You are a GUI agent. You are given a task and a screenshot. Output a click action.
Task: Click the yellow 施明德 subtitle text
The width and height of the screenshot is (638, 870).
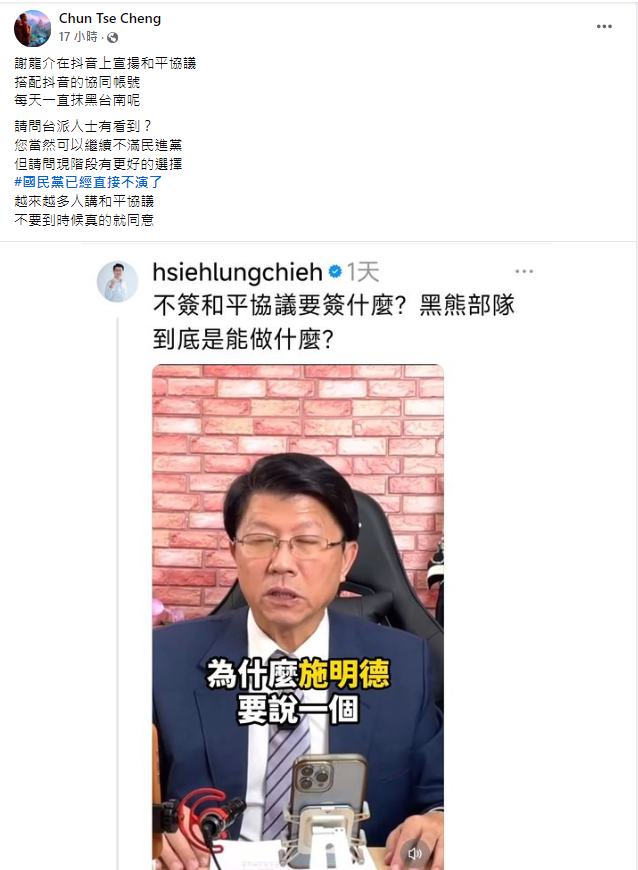[344, 674]
